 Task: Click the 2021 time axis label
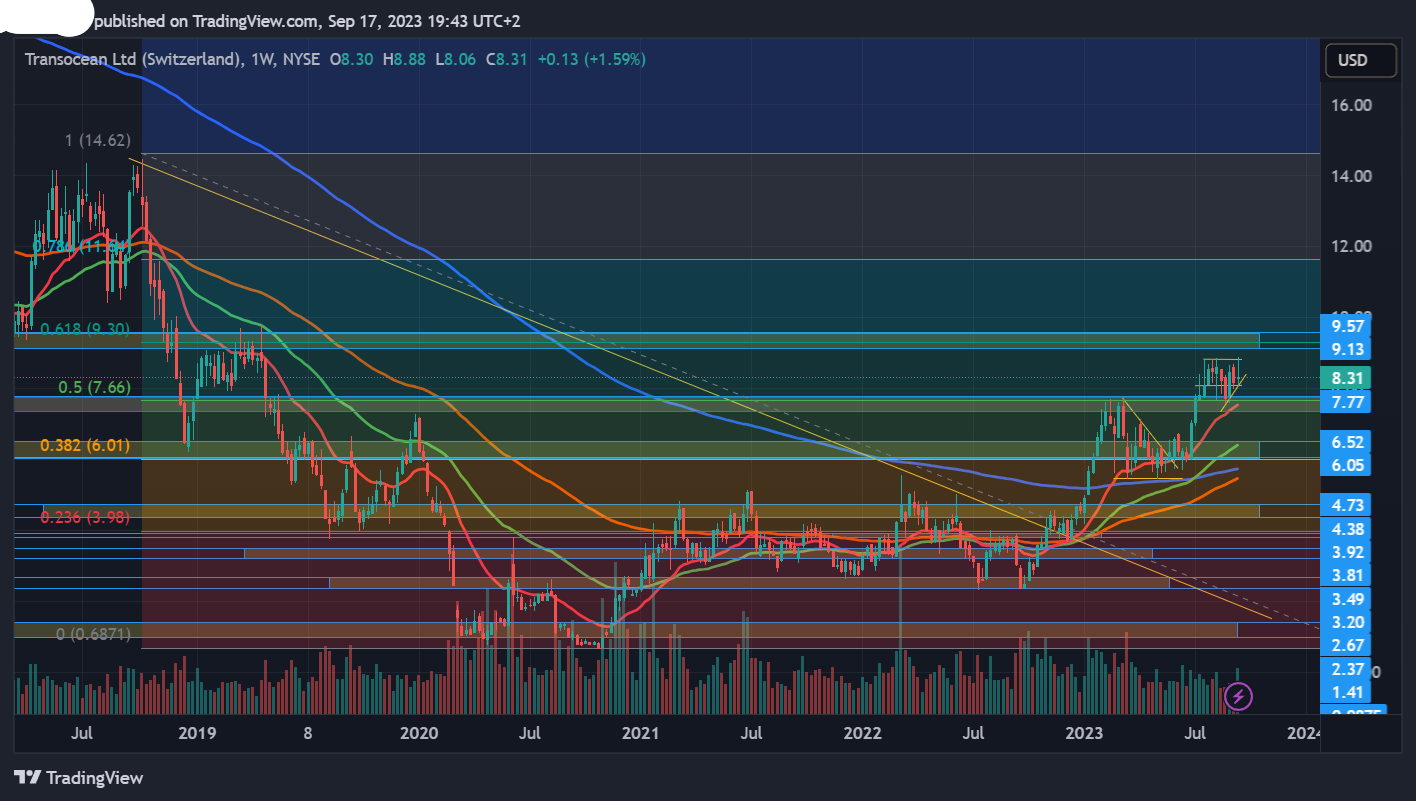coord(640,733)
